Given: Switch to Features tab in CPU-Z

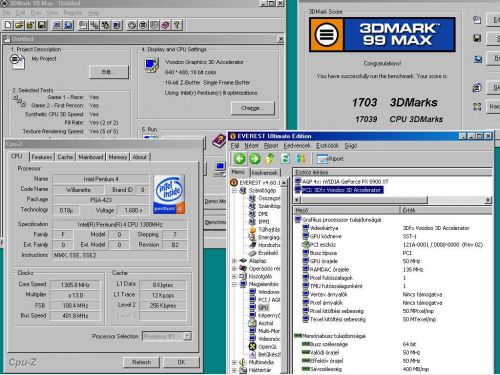Looking at the screenshot, I should (42, 157).
